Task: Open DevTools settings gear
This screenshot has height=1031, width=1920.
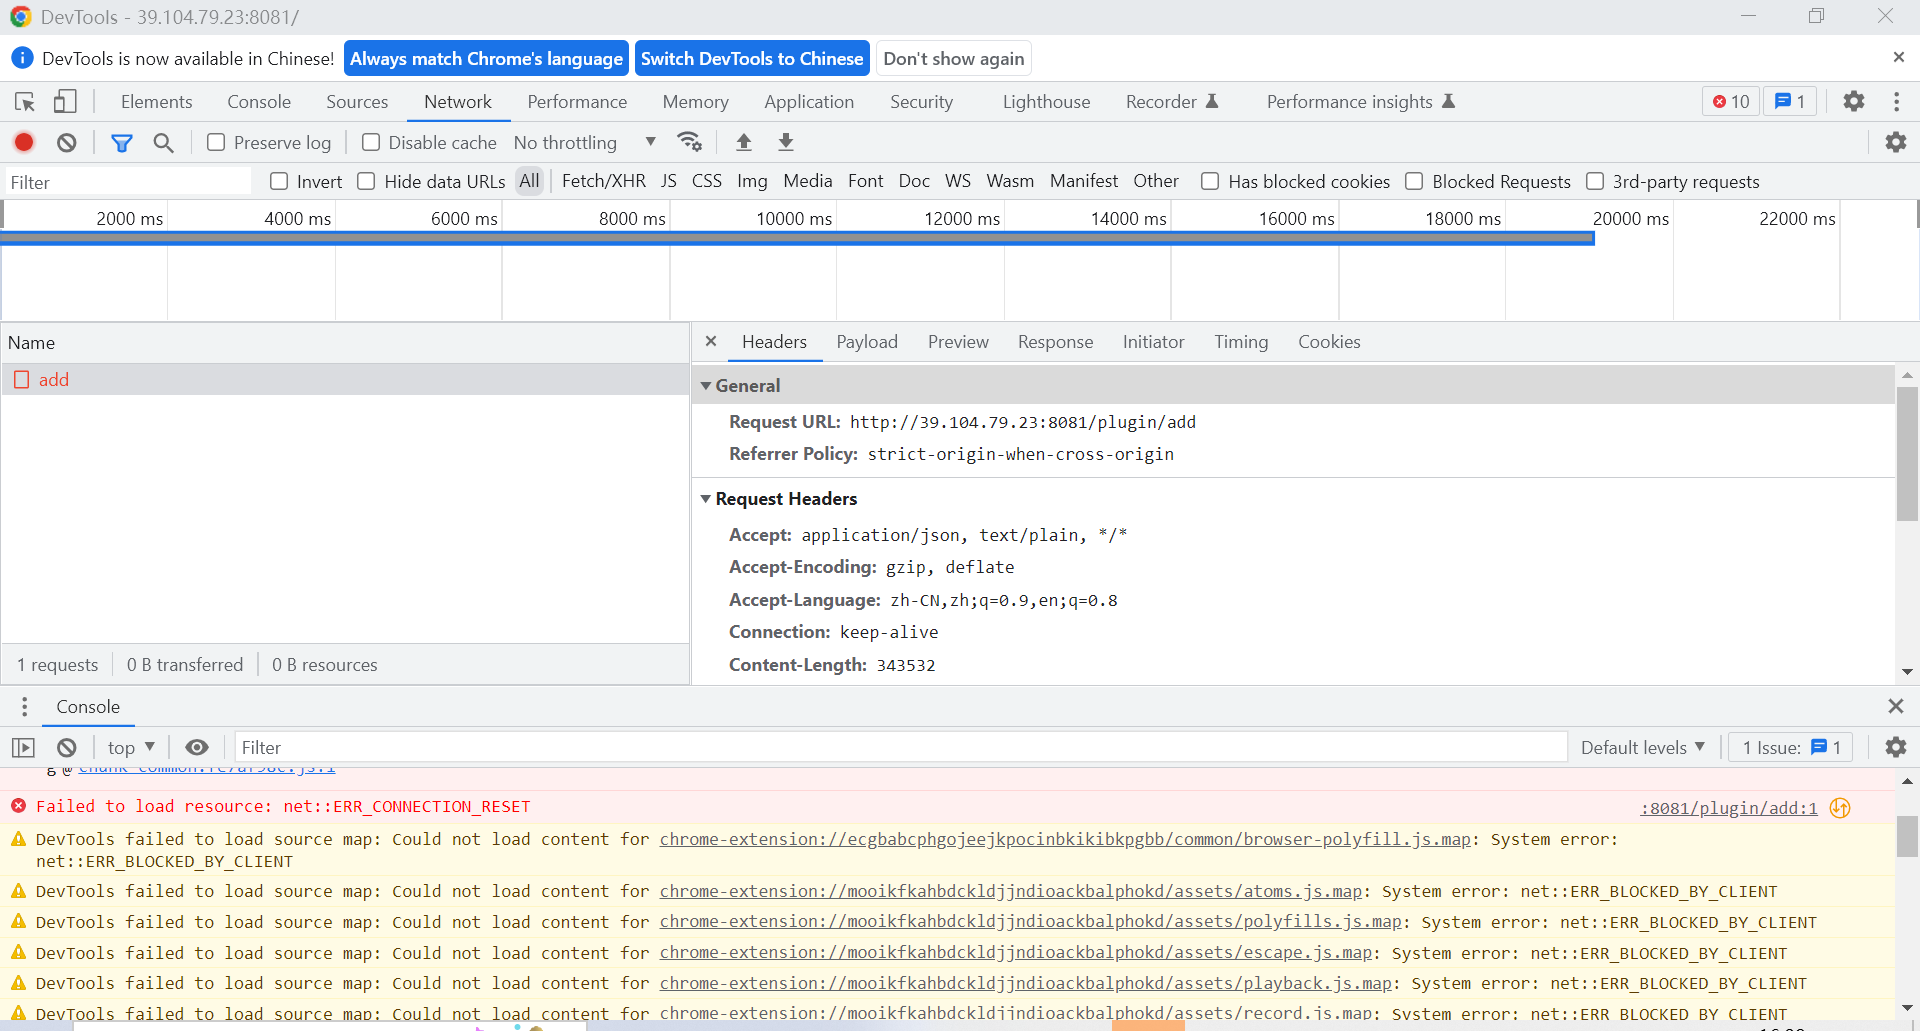Action: coord(1854,101)
